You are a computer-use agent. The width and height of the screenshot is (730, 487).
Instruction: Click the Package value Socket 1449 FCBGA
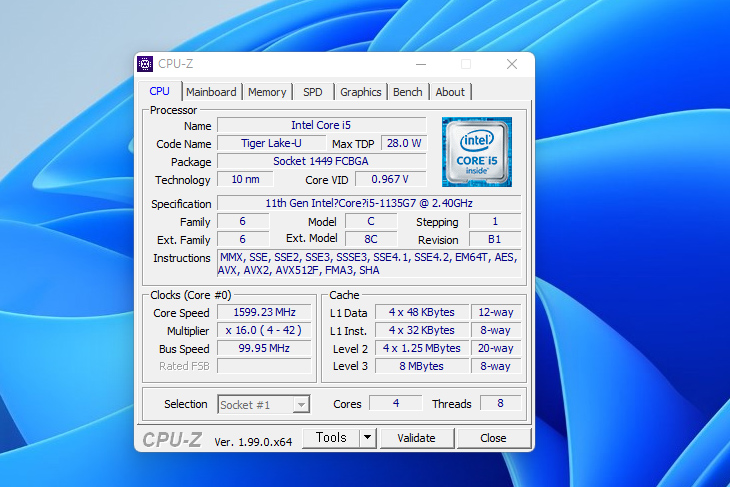tap(321, 161)
